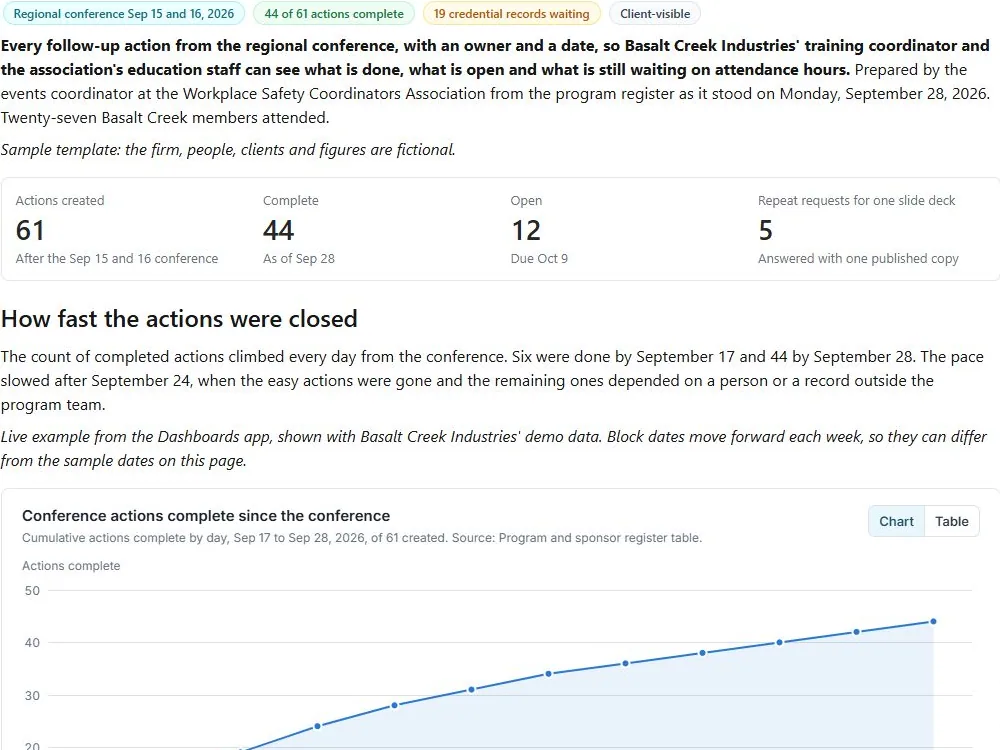
Task: Click the 'Live example from the Dashboards app' note
Action: (x=494, y=448)
